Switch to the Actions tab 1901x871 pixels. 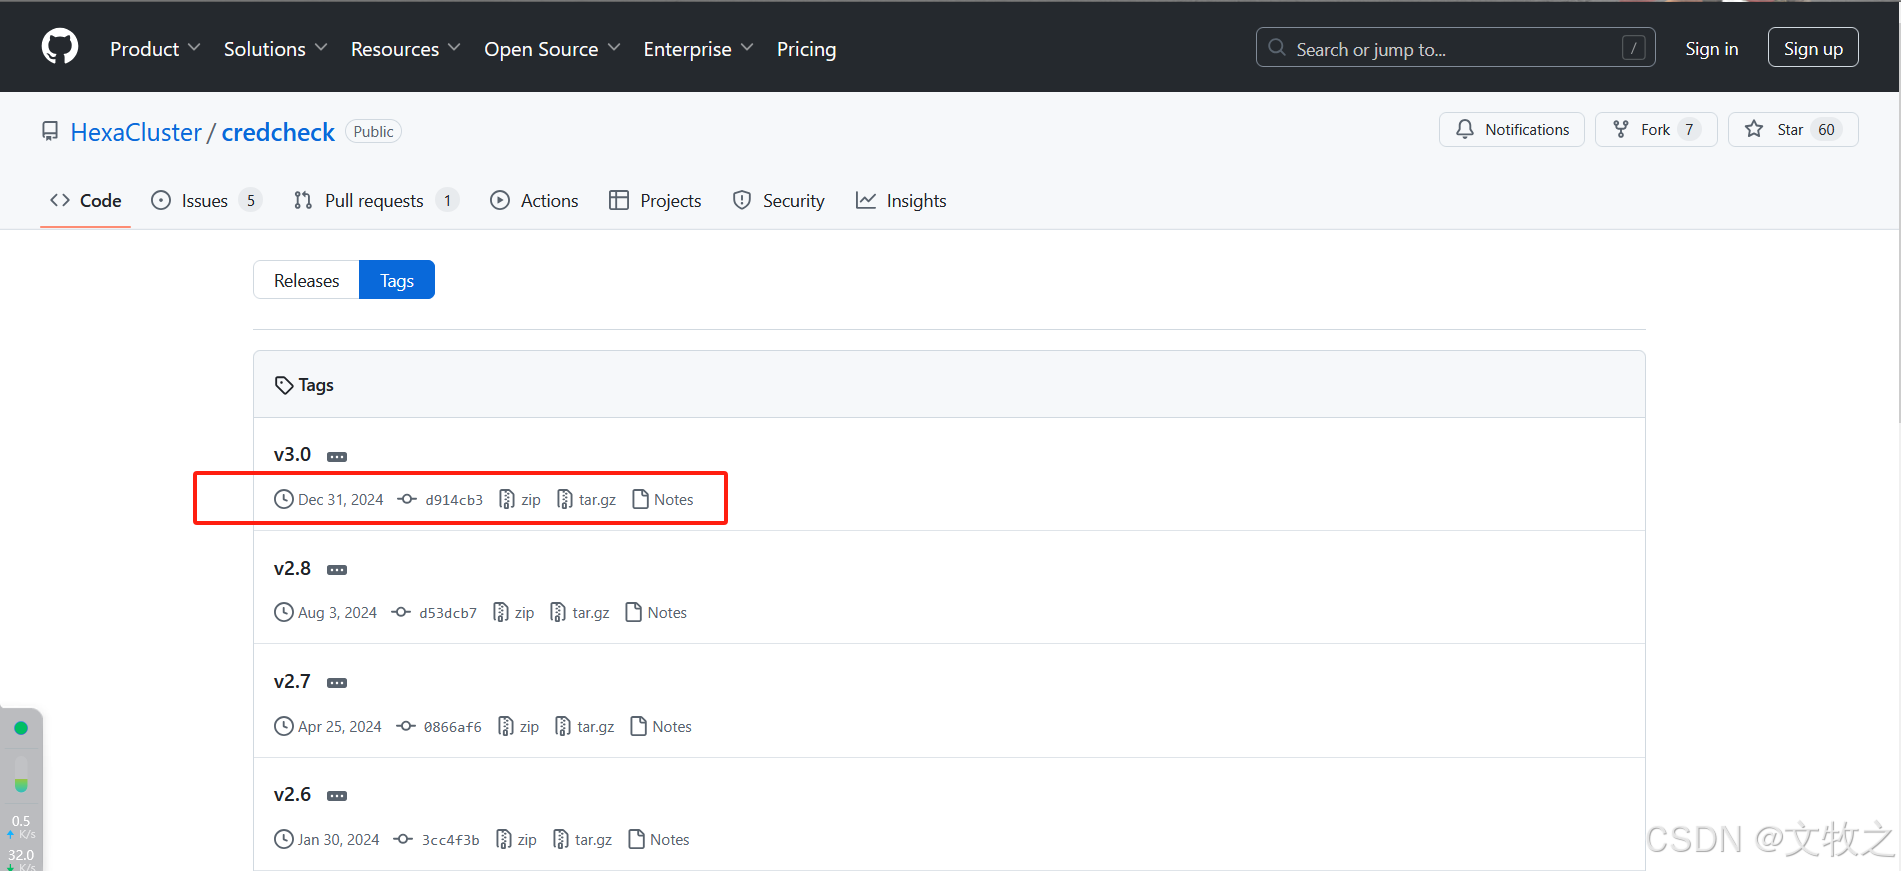534,201
